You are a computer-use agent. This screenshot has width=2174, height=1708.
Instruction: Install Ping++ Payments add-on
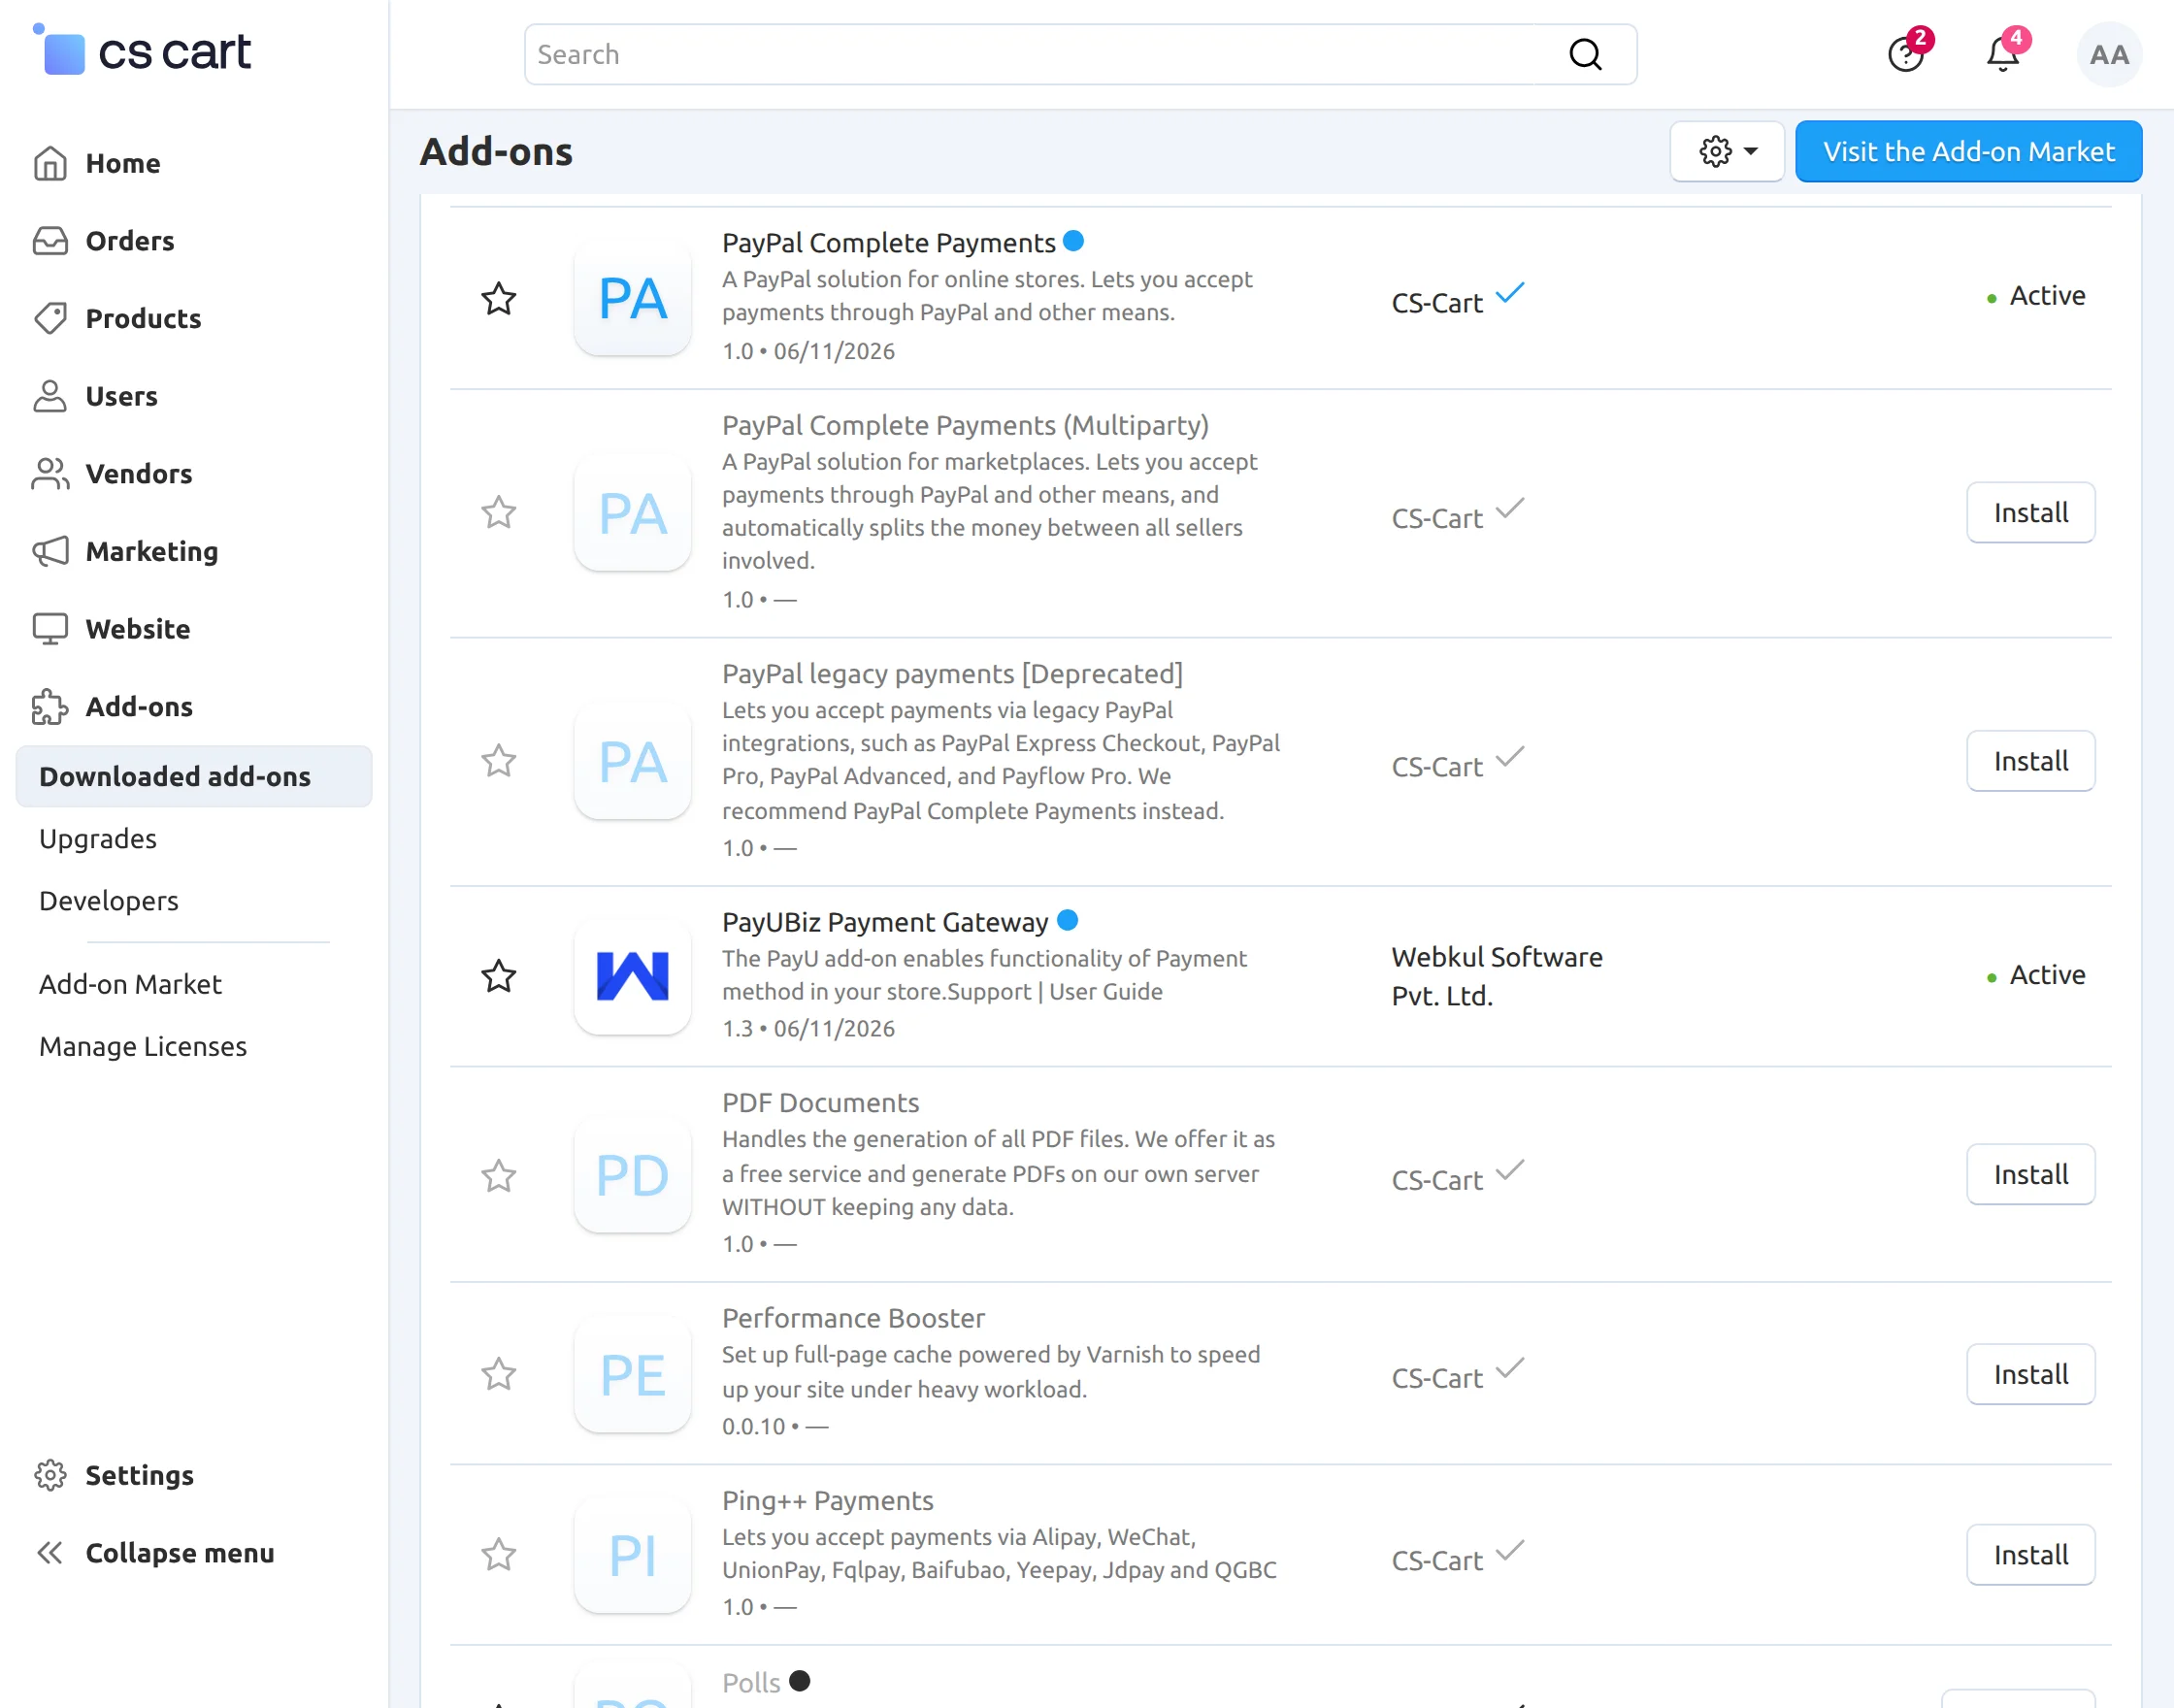[2030, 1555]
